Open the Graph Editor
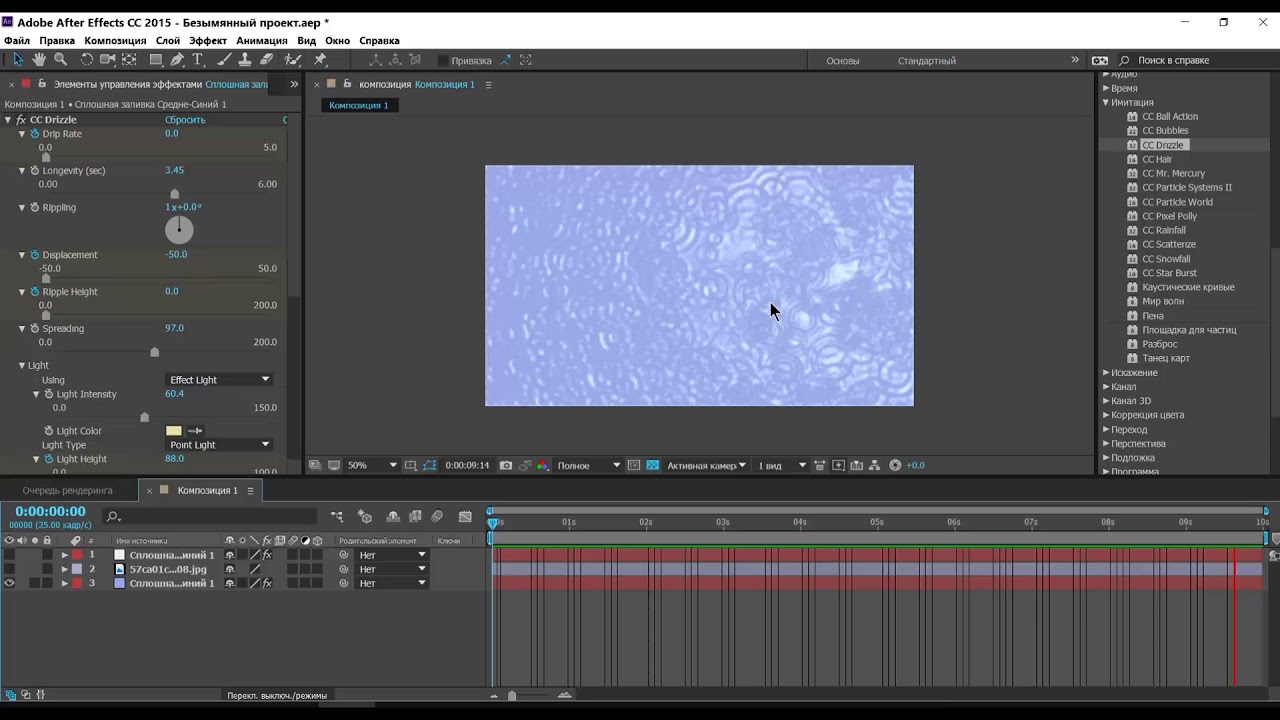This screenshot has width=1280, height=720. click(465, 517)
